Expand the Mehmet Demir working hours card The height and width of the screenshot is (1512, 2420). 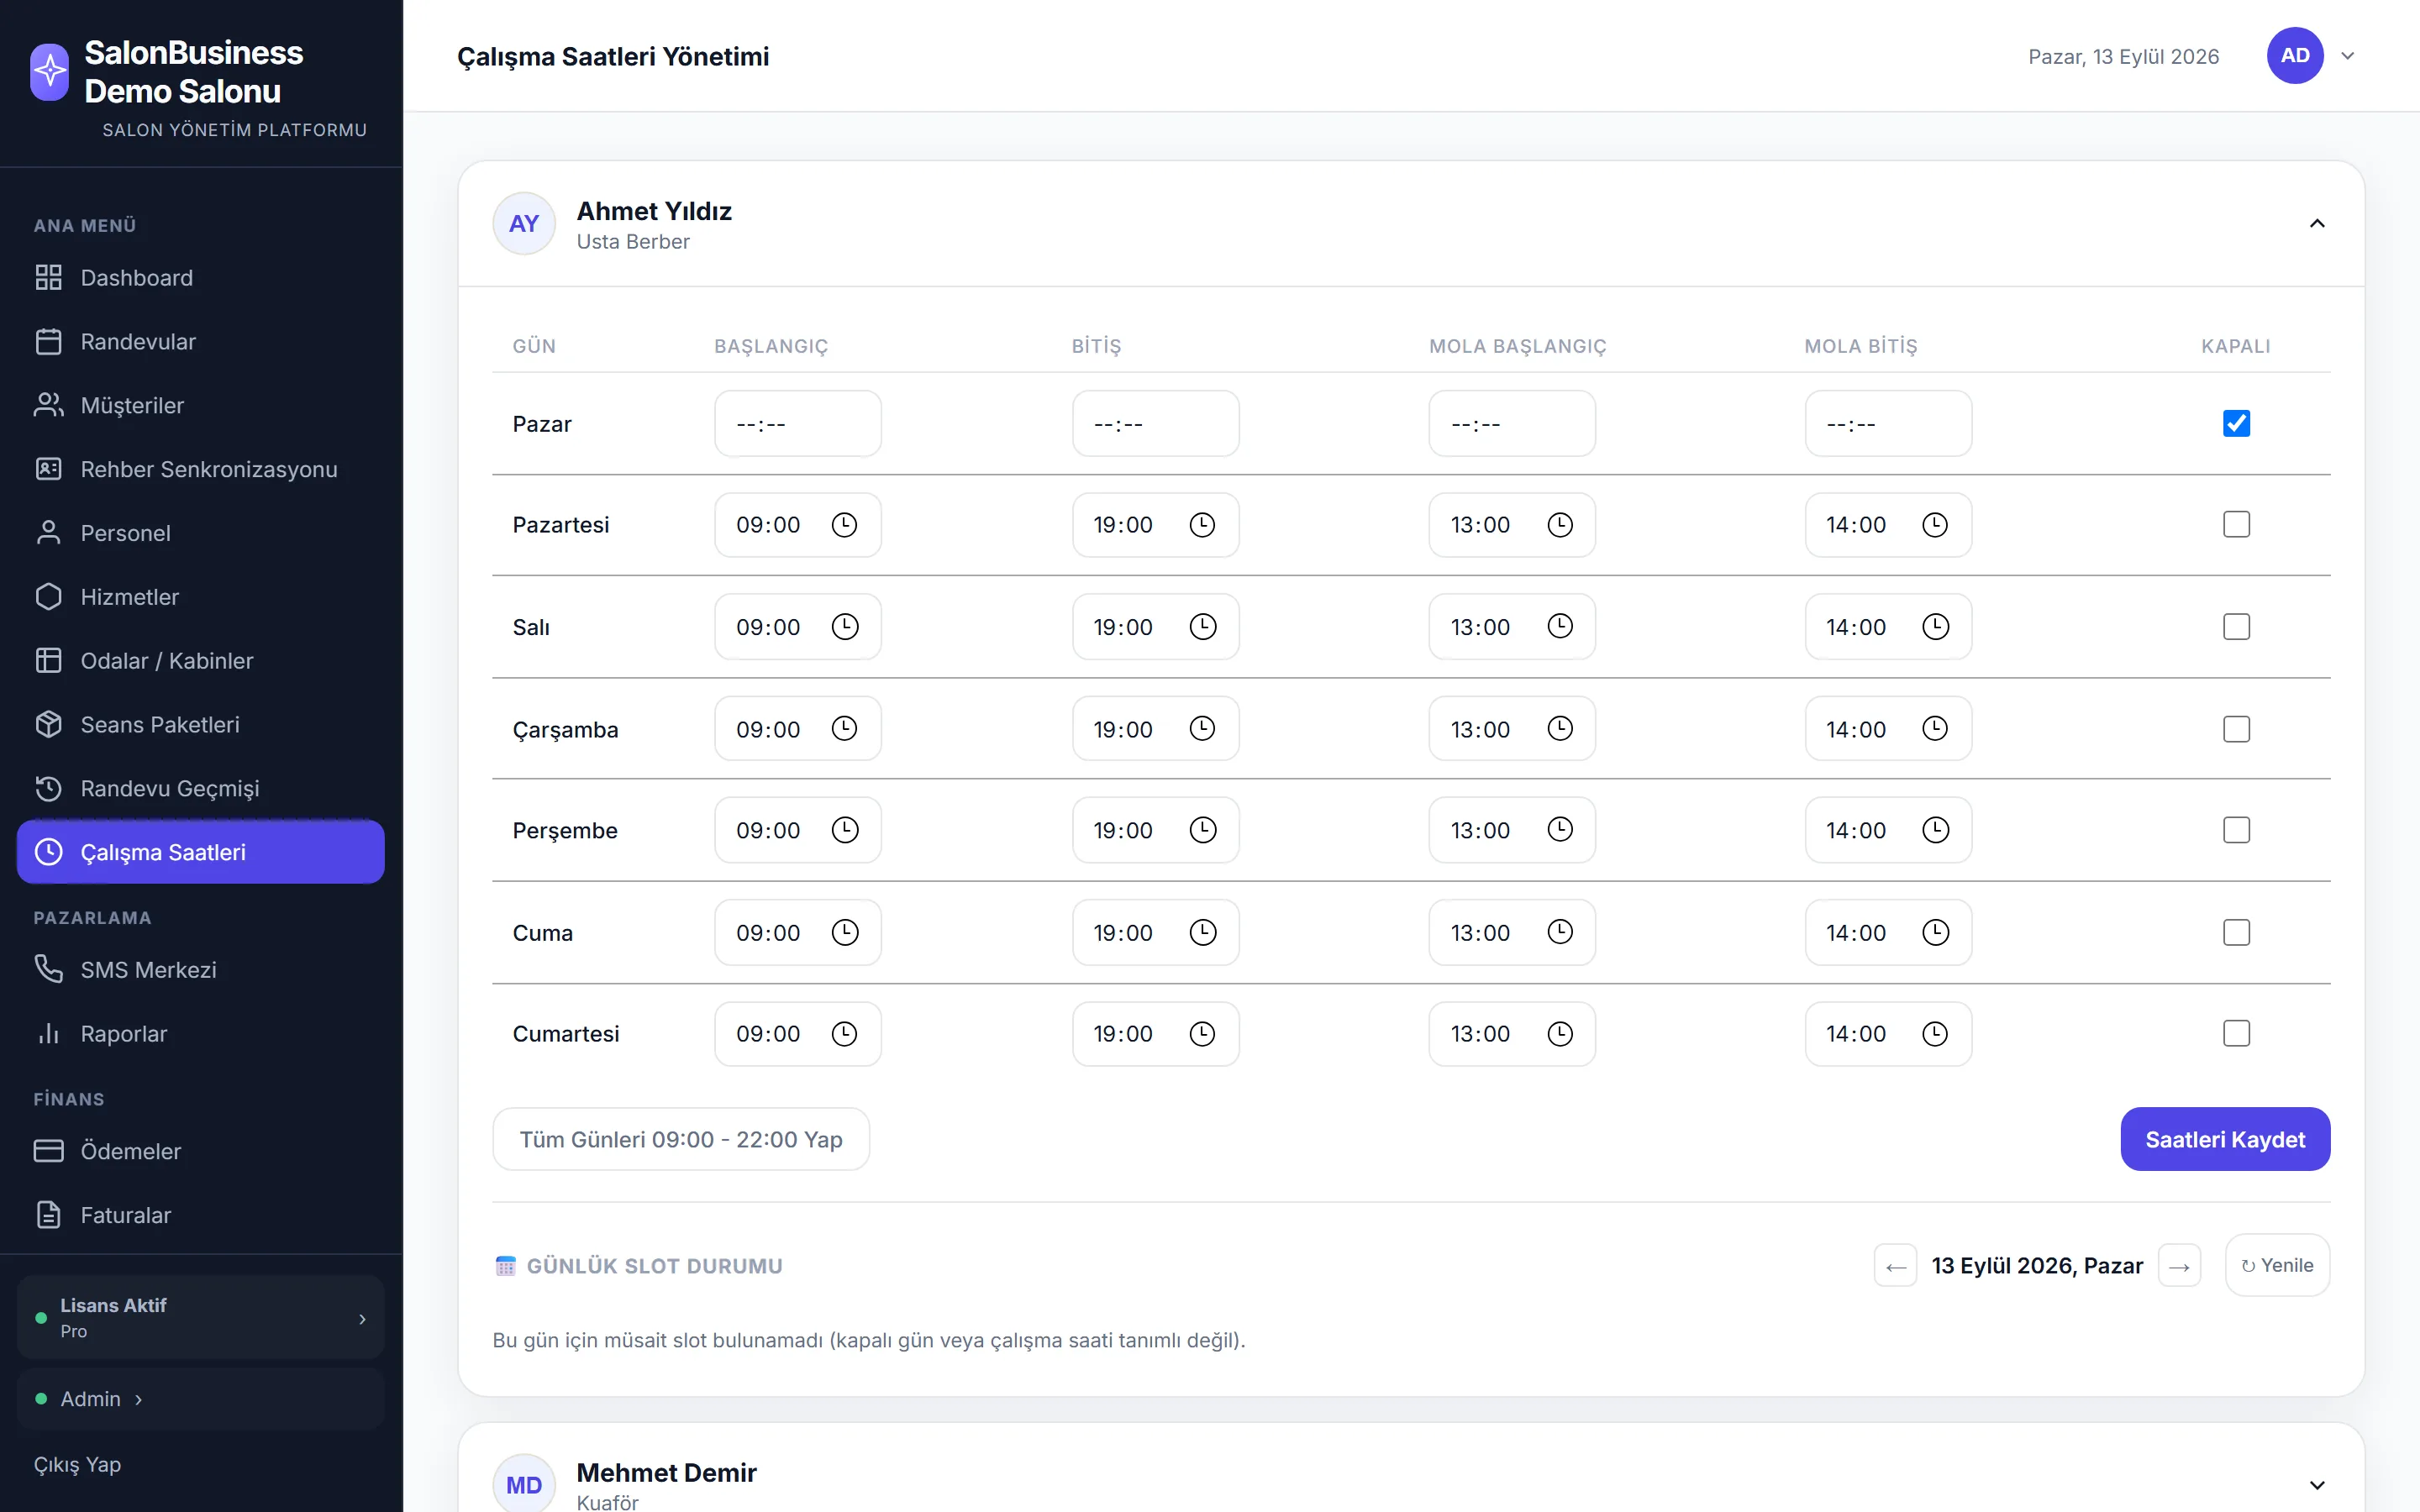(x=2317, y=1485)
